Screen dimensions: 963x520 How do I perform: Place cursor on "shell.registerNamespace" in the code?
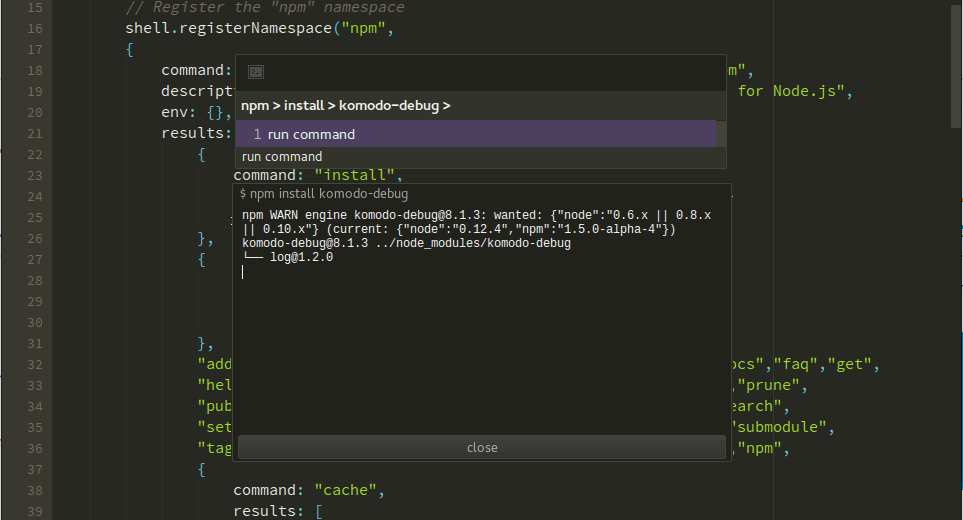[x=228, y=28]
